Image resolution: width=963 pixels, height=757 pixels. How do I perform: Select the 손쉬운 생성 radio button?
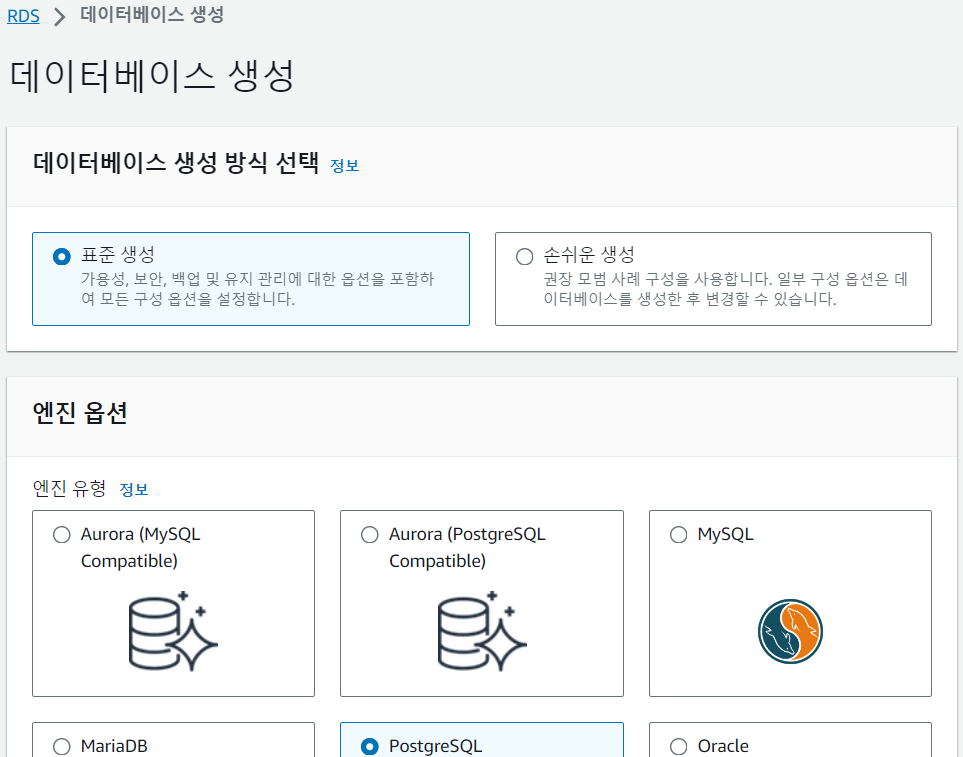524,256
